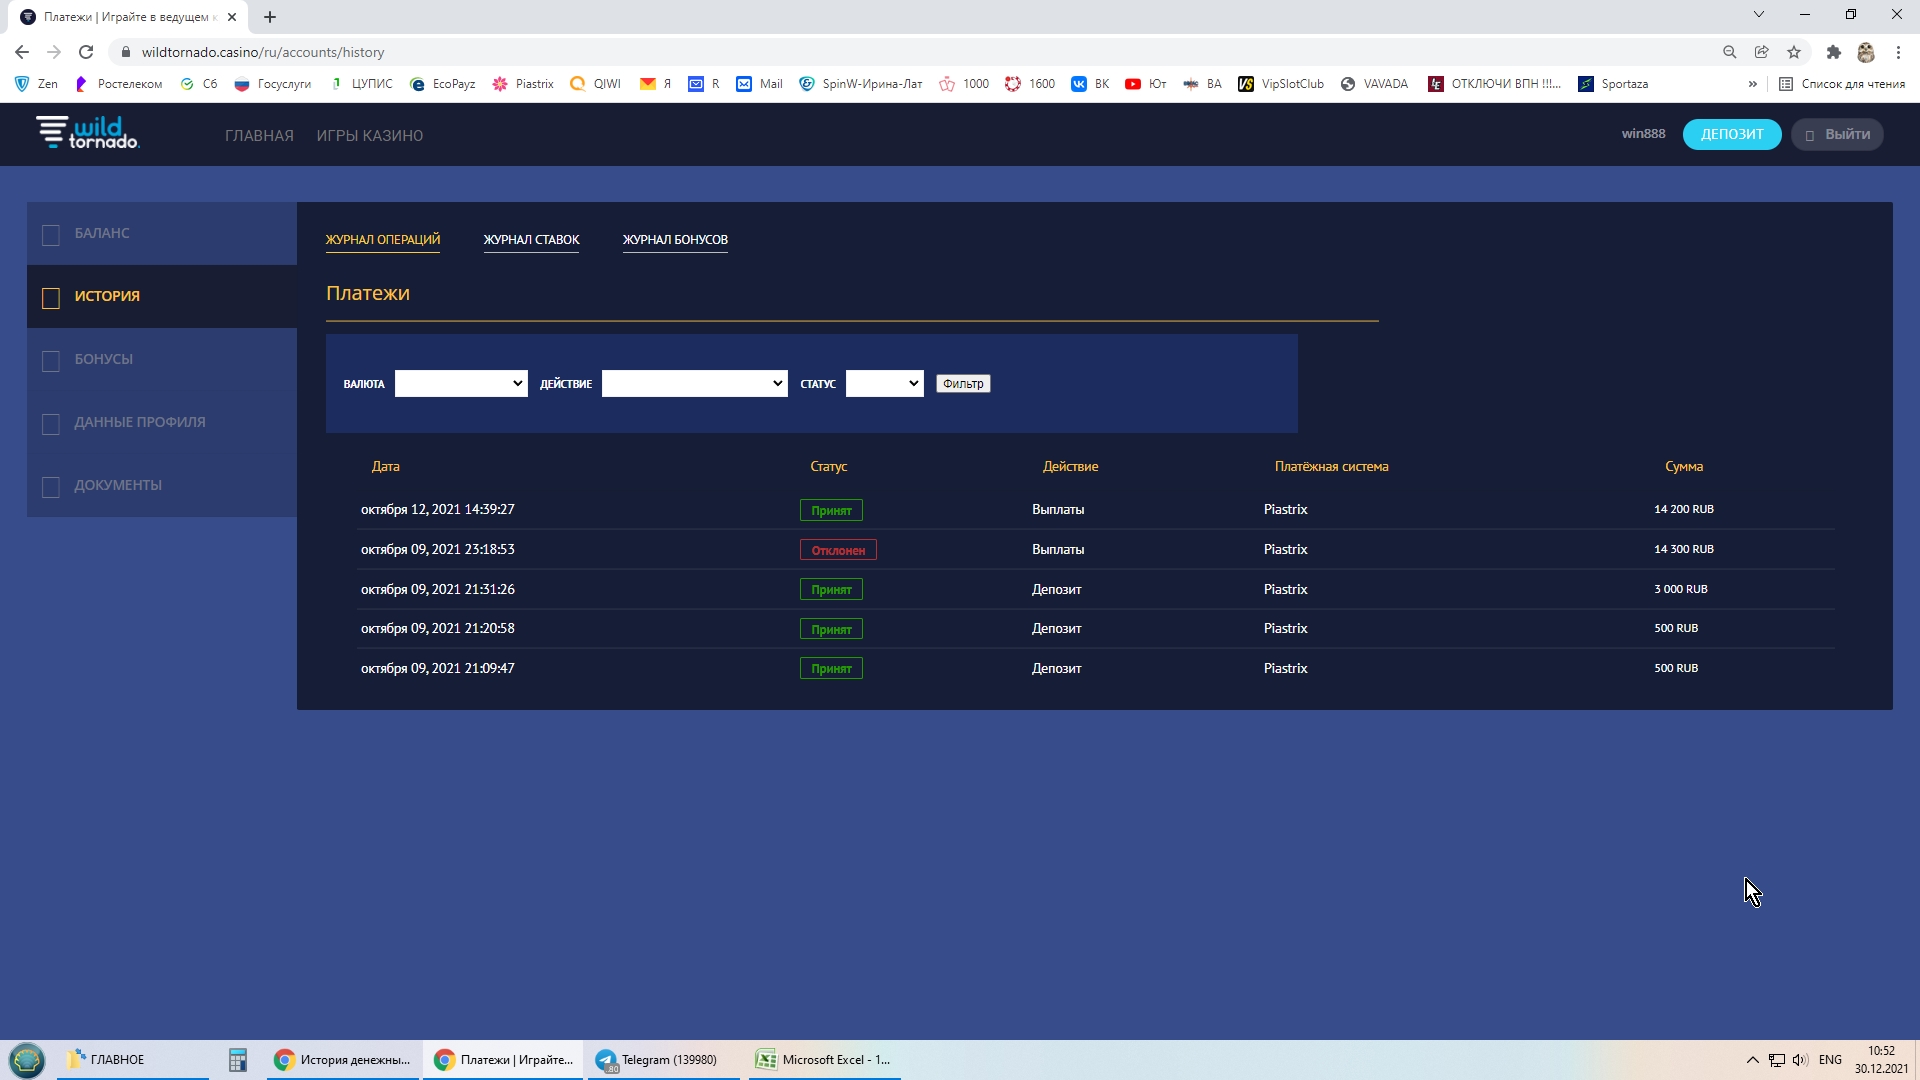Open the VAVADA bookmark
1920x1080 pixels.
[x=1374, y=84]
